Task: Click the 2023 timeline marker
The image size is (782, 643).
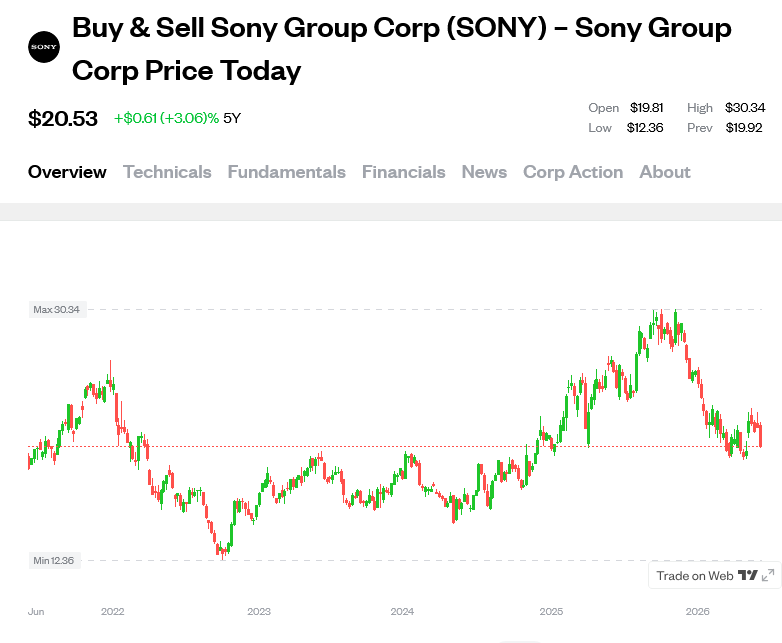Action: tap(259, 611)
